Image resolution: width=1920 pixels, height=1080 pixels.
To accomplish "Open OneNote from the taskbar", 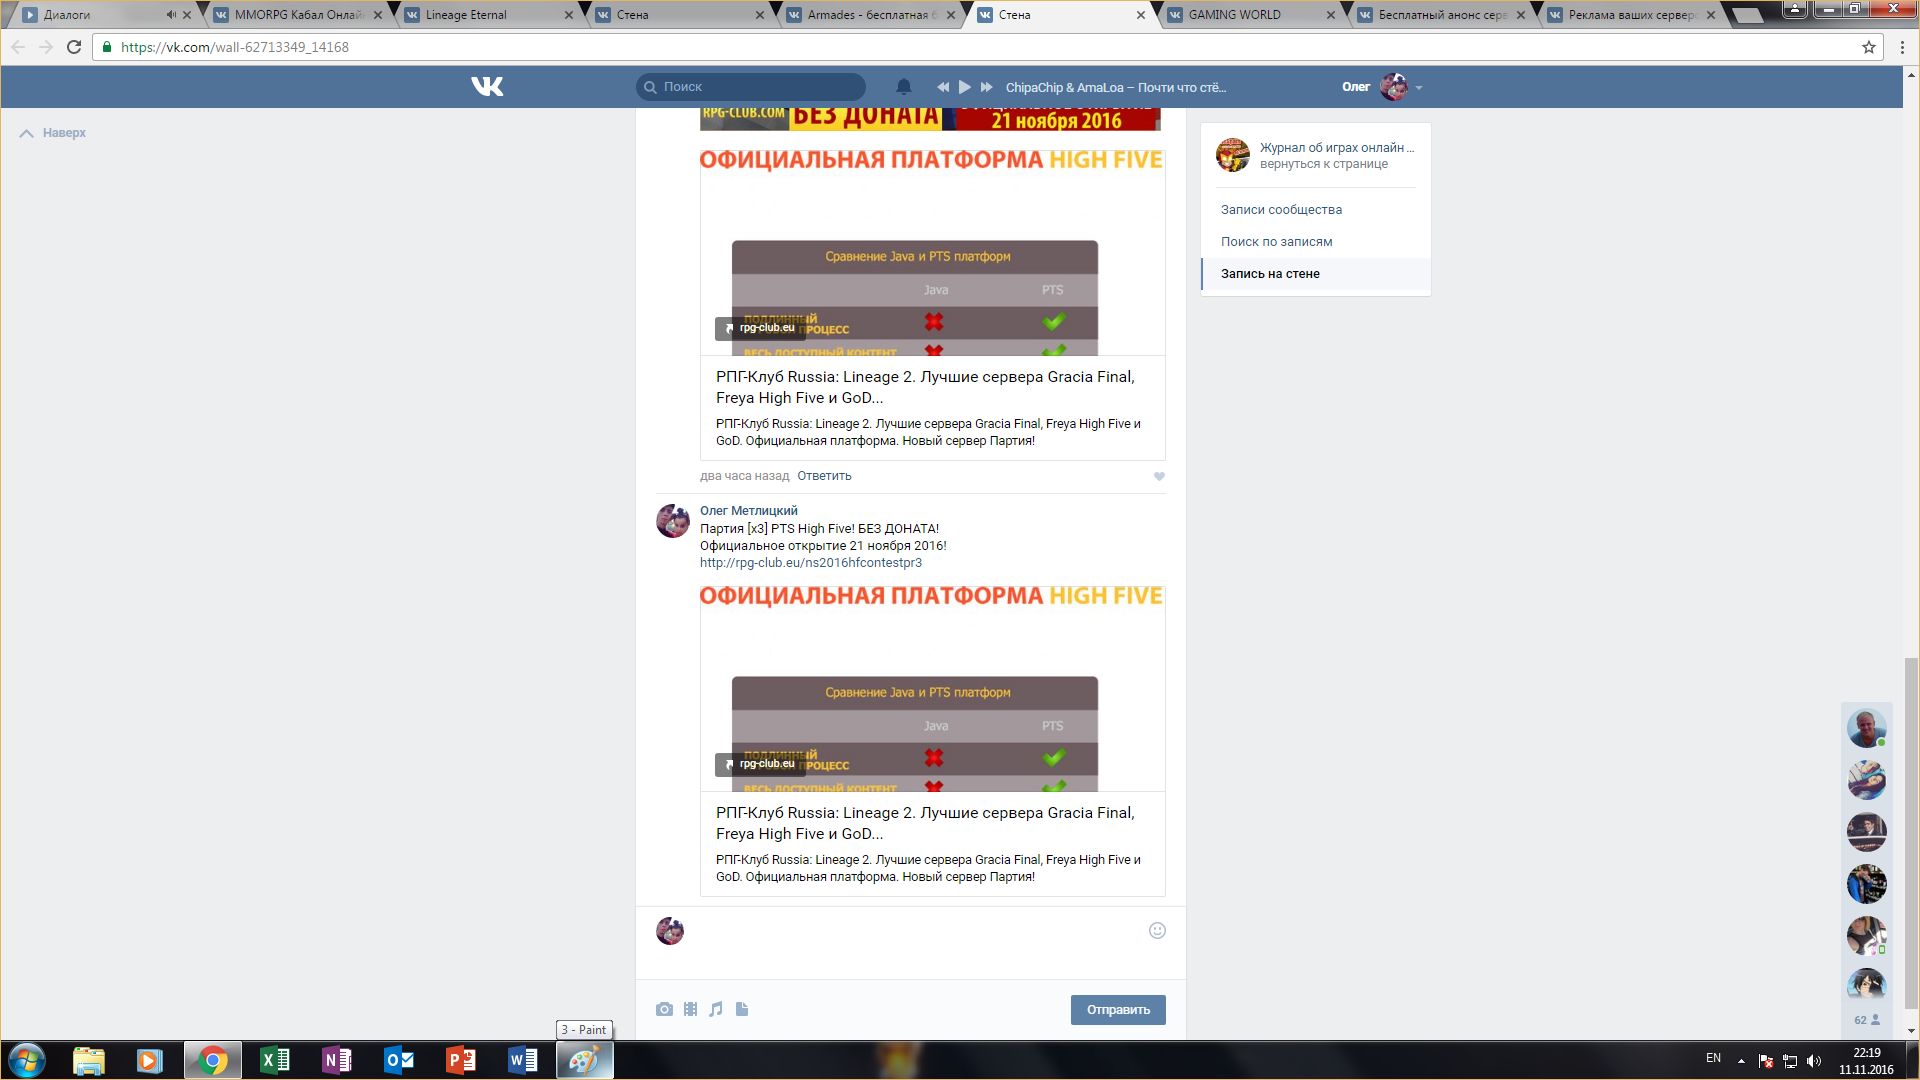I will 337,1060.
